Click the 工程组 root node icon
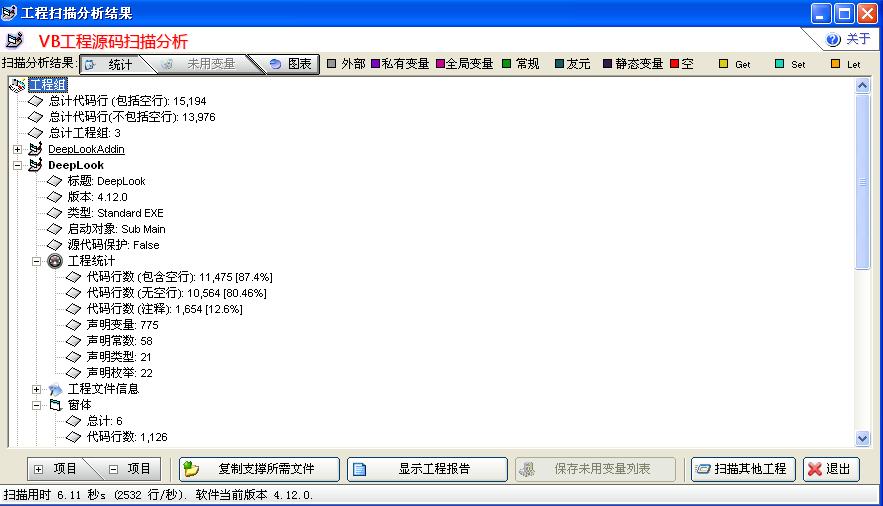The height and width of the screenshot is (506, 883). click(x=17, y=85)
